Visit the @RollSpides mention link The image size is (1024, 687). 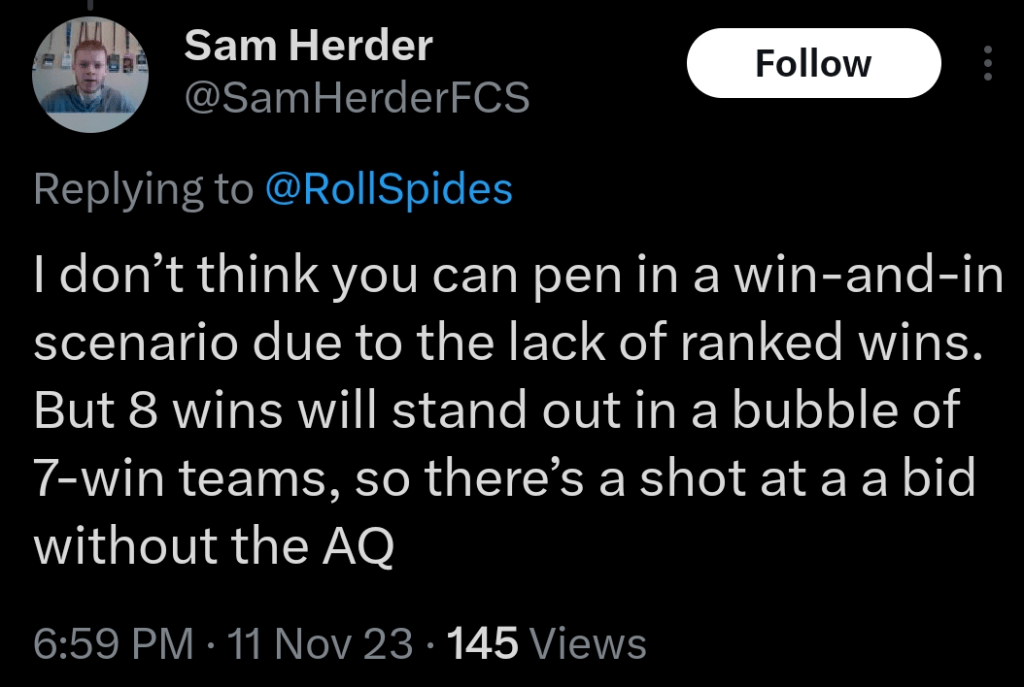[x=388, y=189]
